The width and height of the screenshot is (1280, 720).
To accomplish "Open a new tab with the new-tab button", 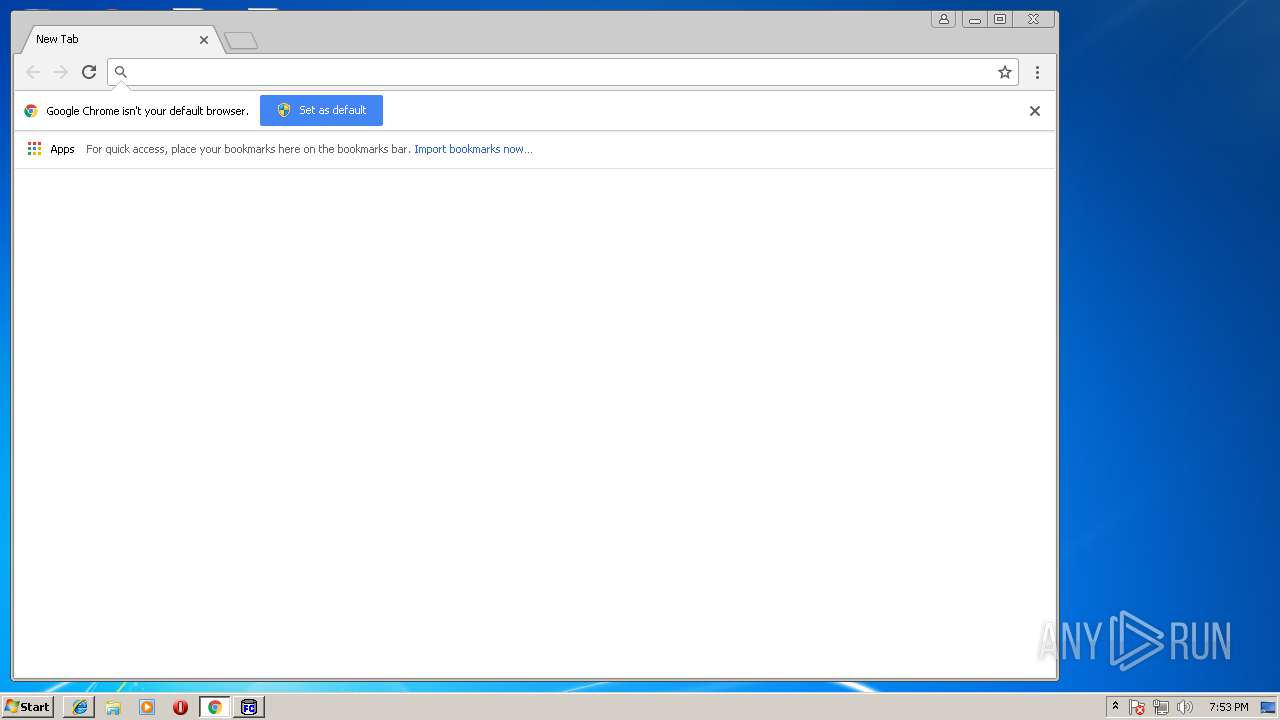I will 241,41.
